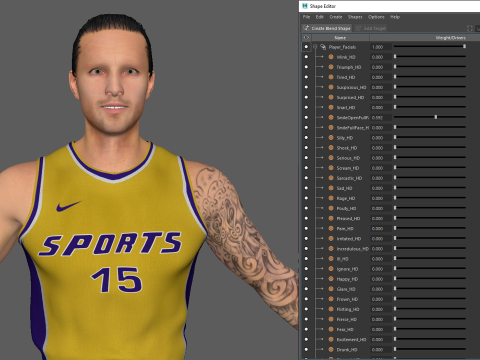480x360 pixels.
Task: Click the orange target icon for Wink_HD
Action: (x=331, y=57)
